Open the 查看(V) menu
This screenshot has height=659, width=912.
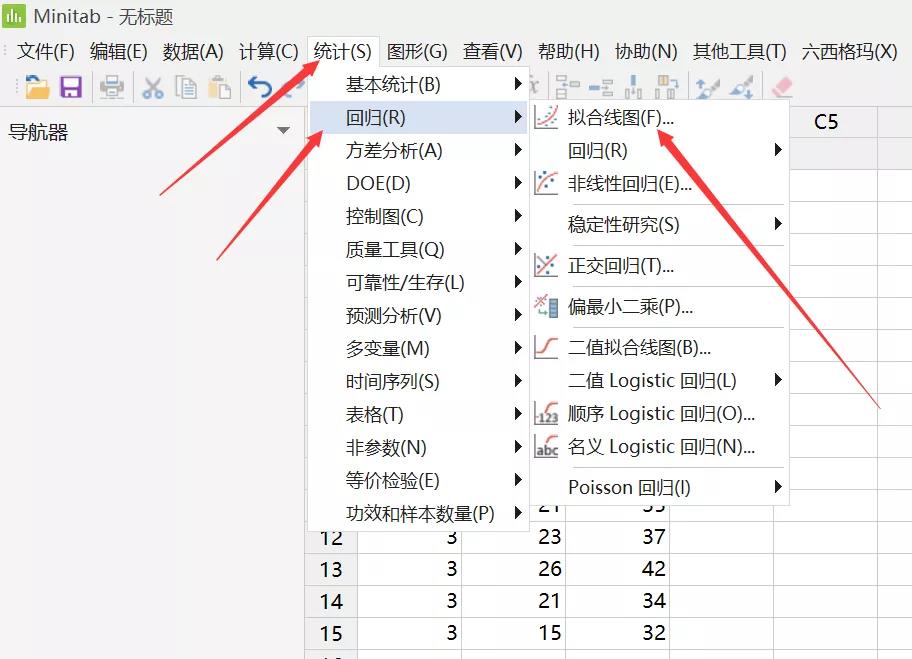point(493,52)
